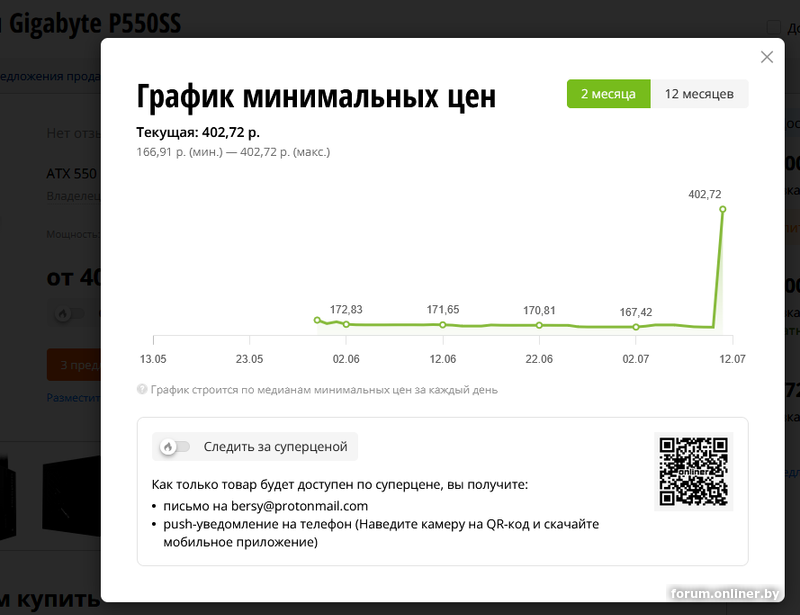This screenshot has height=615, width=800.
Task: Click product photo thumbnail behind the modal
Action: 71,497
